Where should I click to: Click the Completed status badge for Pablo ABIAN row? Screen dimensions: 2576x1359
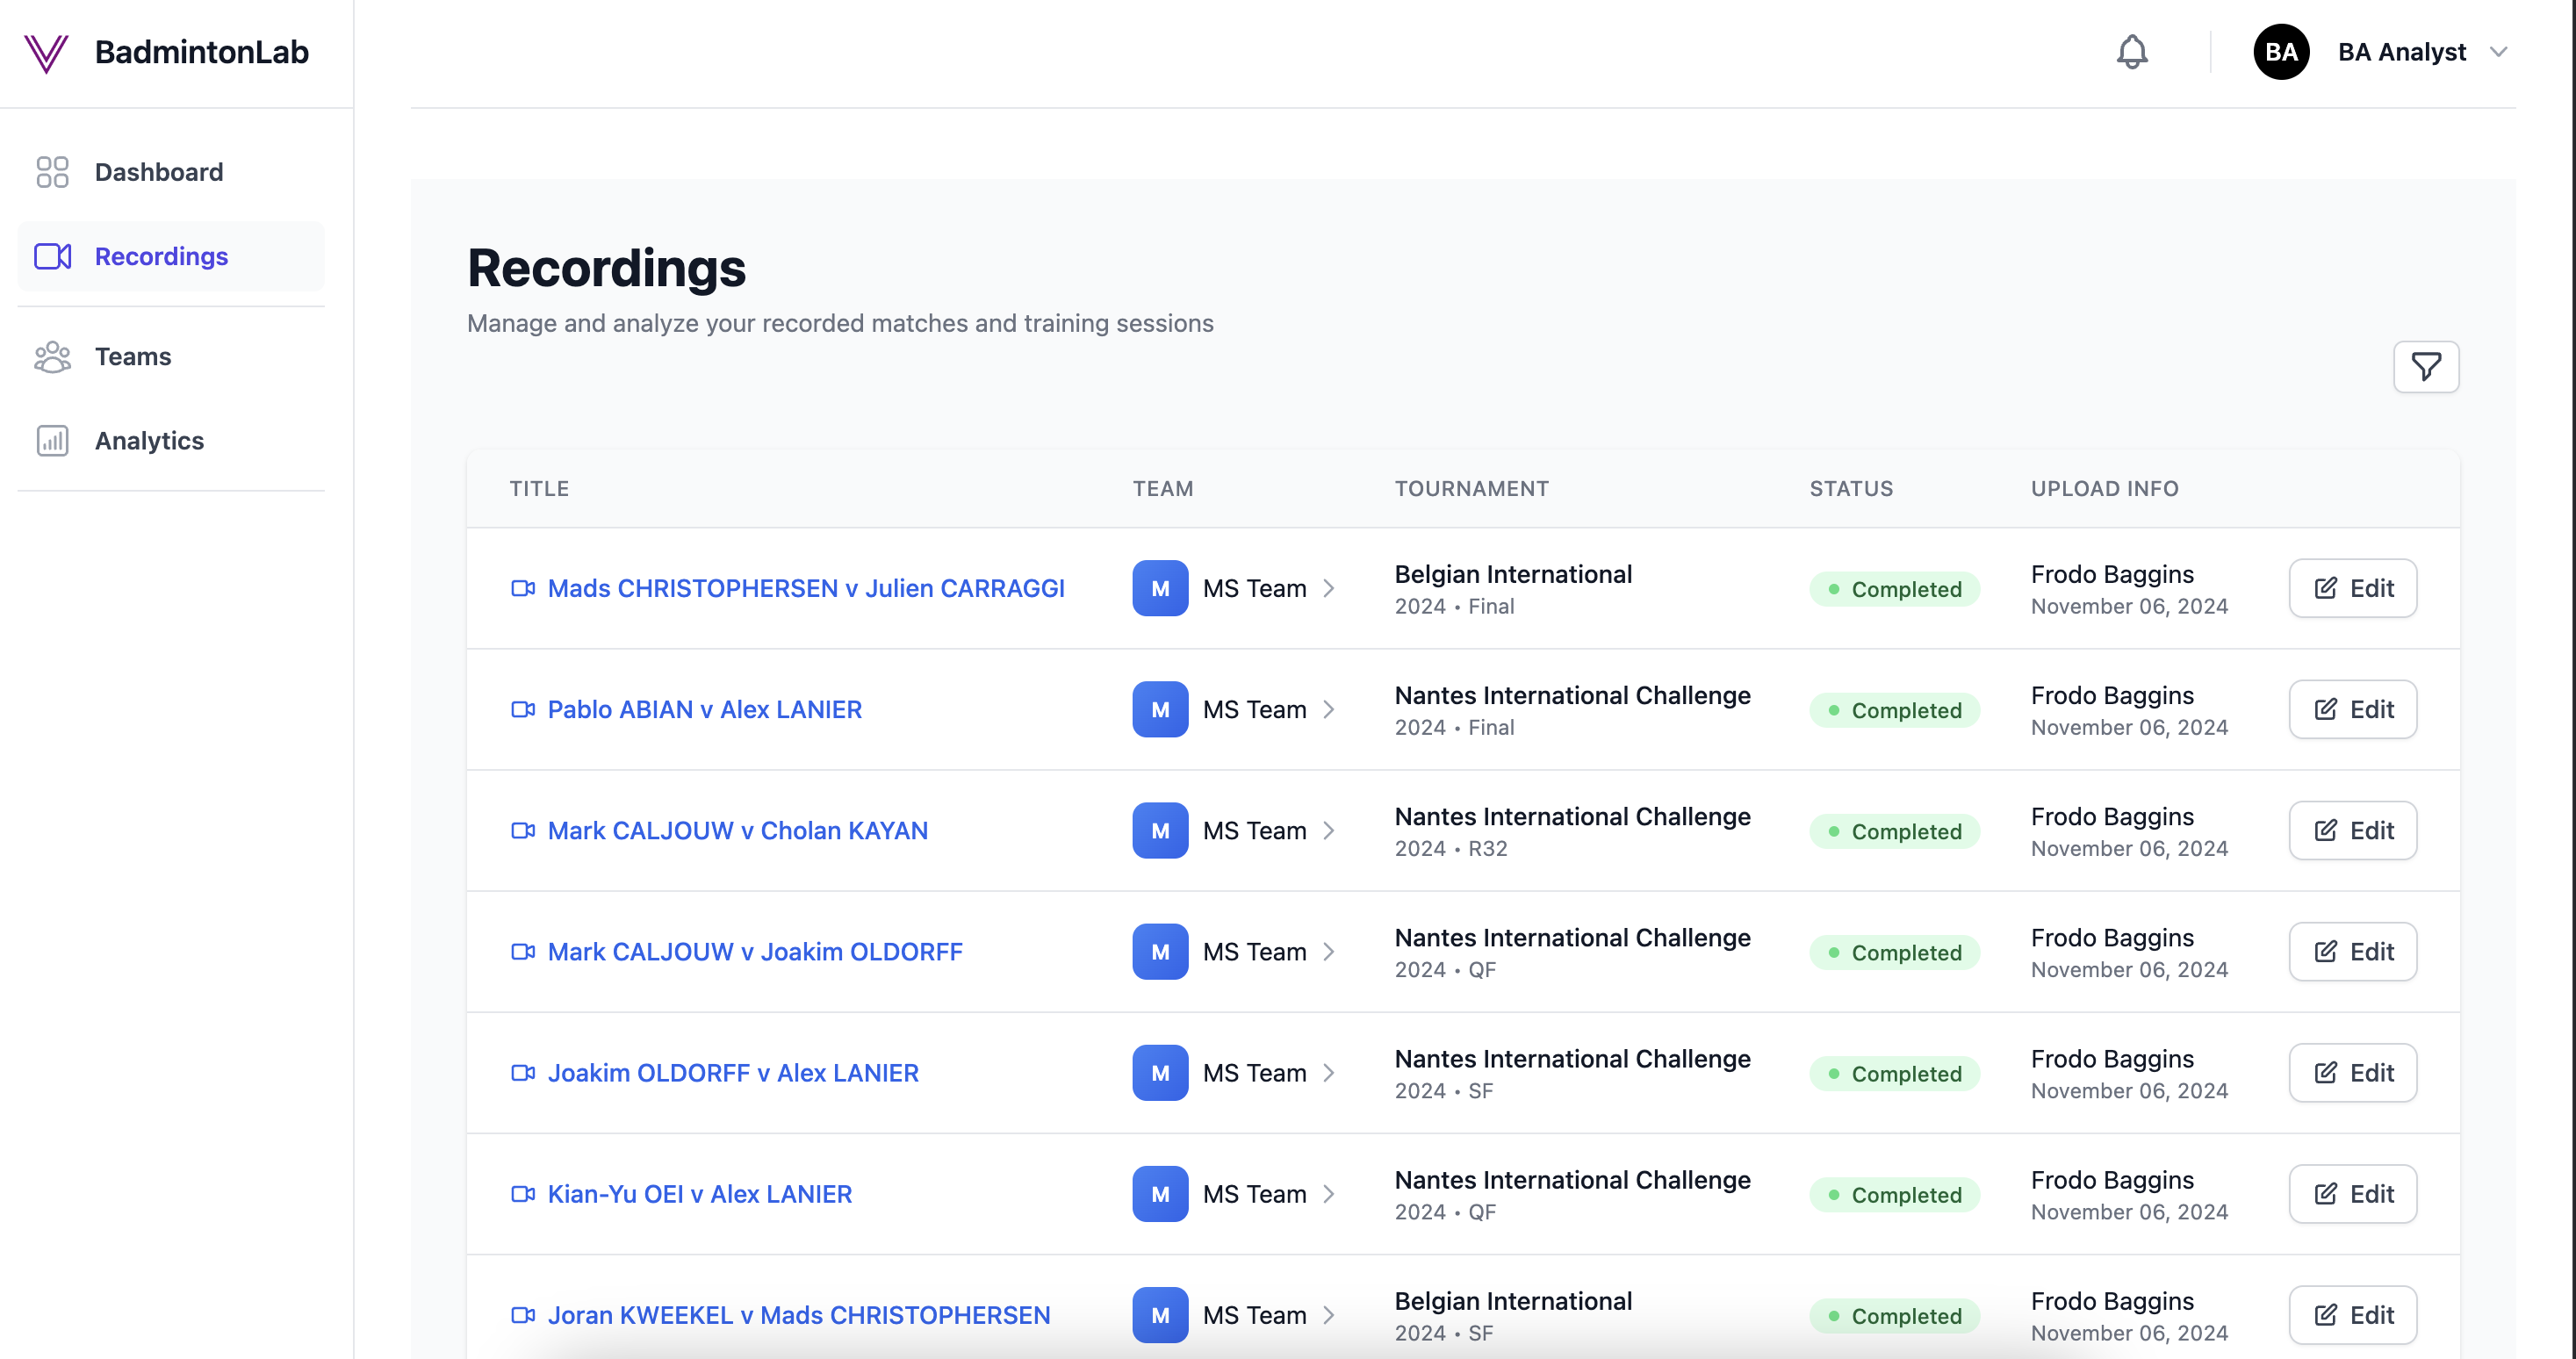coord(1894,710)
